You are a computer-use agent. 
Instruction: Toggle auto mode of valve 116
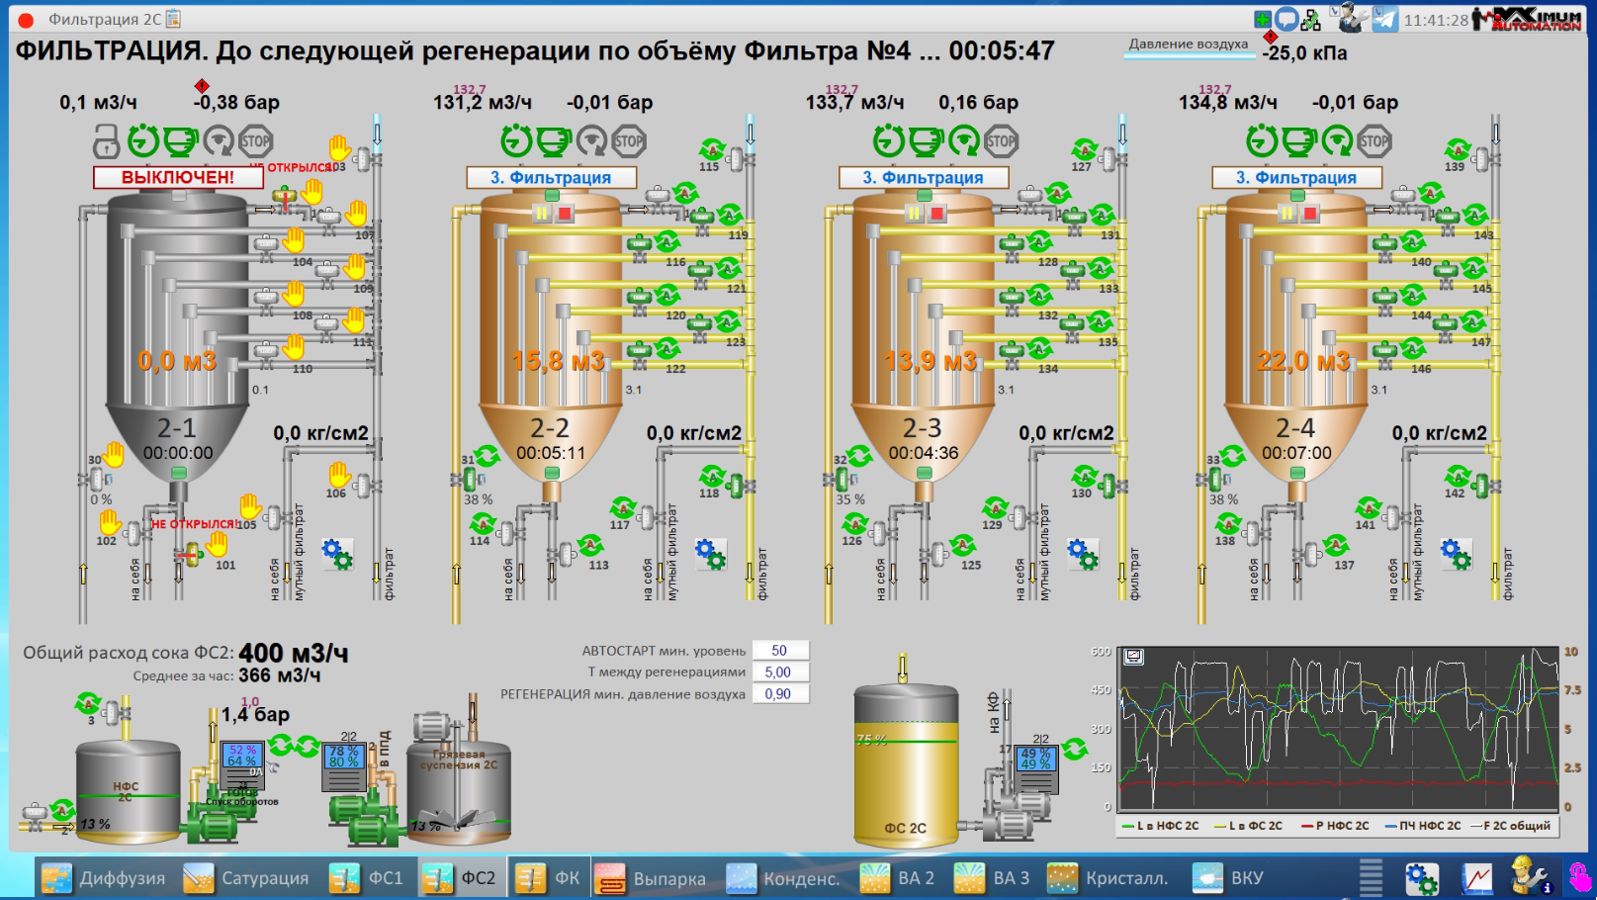[667, 240]
